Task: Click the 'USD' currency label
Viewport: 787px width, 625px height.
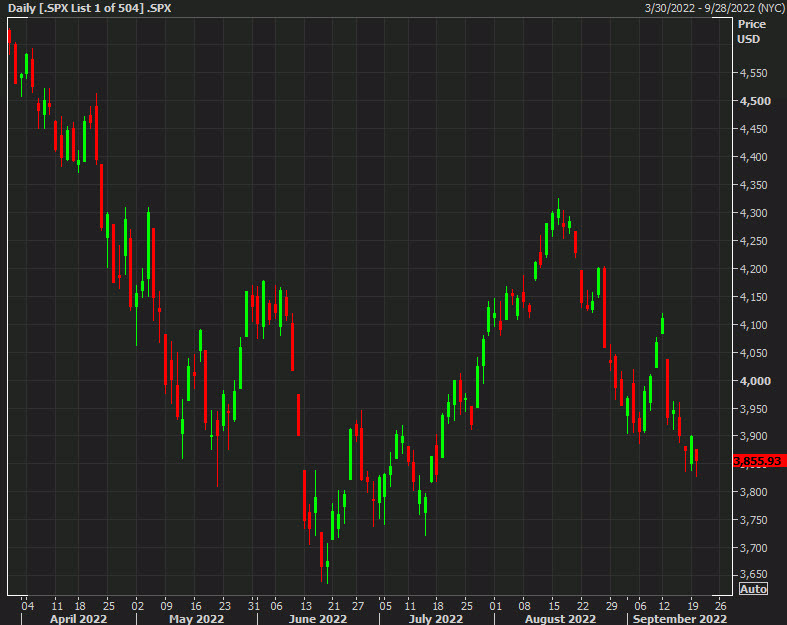Action: 748,39
